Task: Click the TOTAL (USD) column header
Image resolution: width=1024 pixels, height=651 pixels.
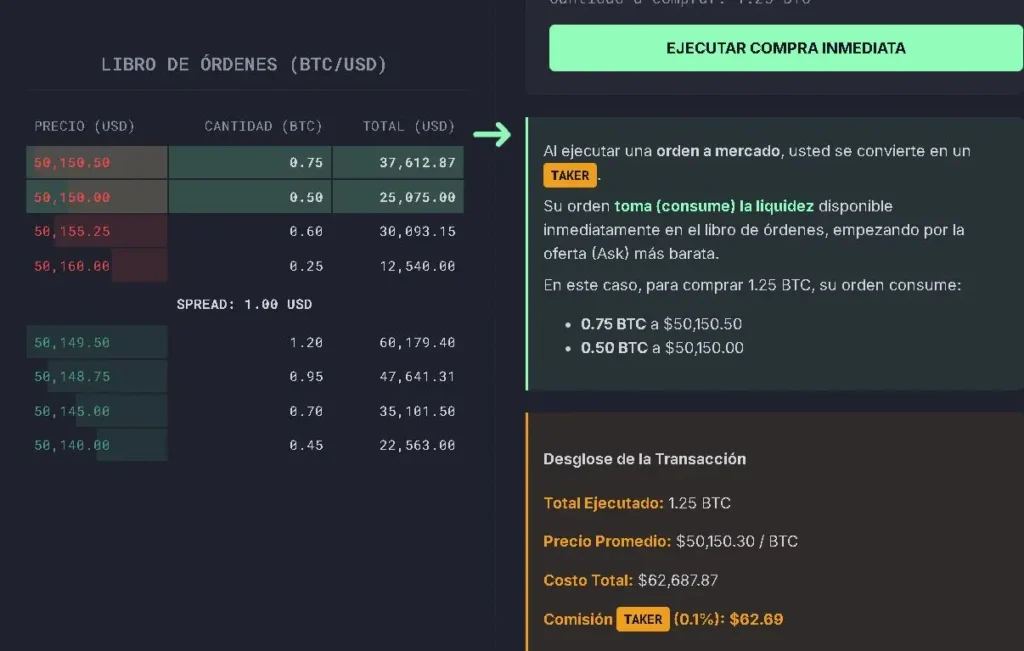Action: tap(408, 126)
